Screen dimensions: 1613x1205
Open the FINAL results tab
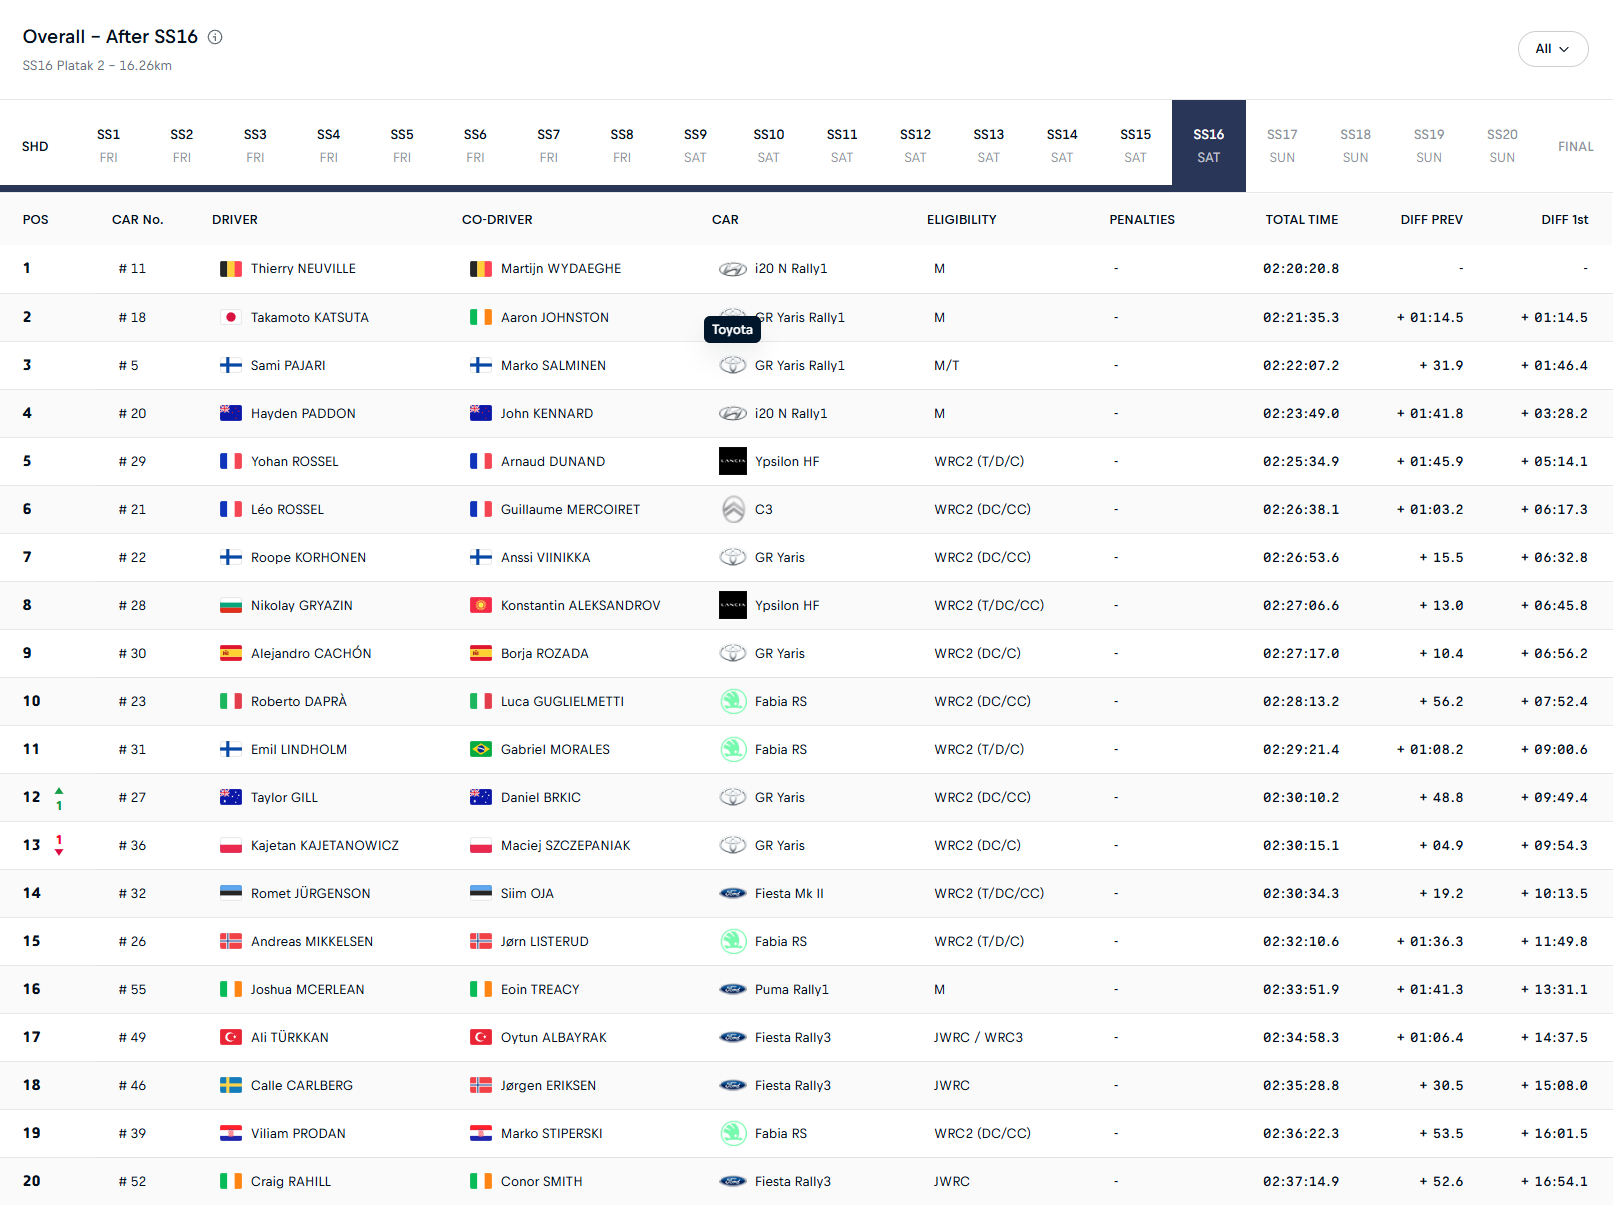point(1575,146)
